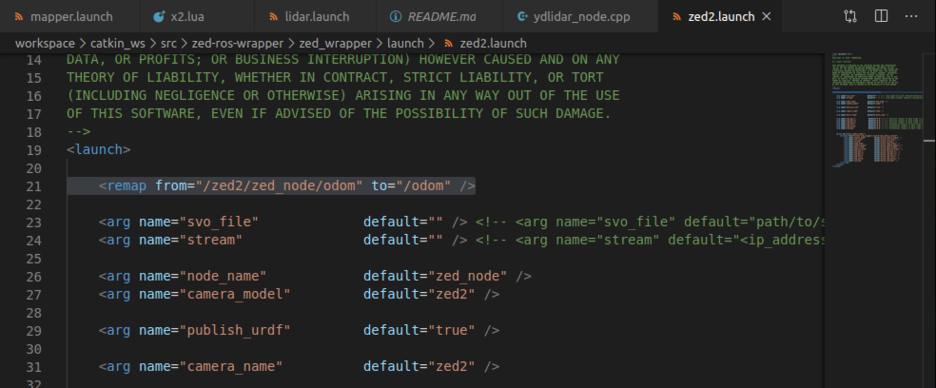Switch to the lidar.launch tab
Image resolution: width=936 pixels, height=388 pixels.
(316, 17)
